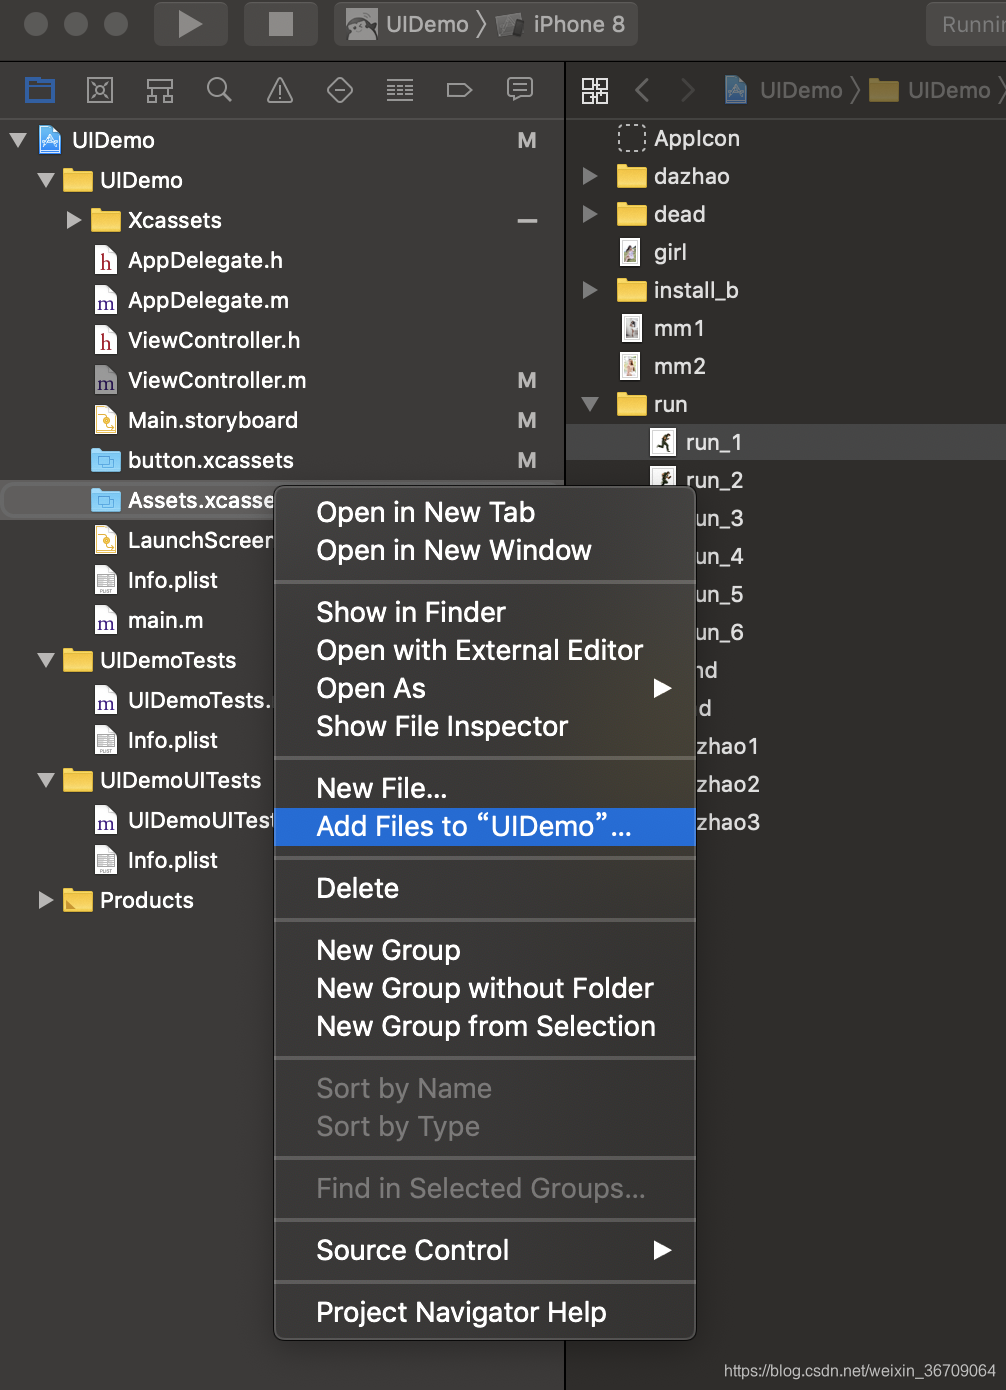Choose New Group without Folder
Screen dimensions: 1006x1390
pyautogui.click(x=485, y=988)
